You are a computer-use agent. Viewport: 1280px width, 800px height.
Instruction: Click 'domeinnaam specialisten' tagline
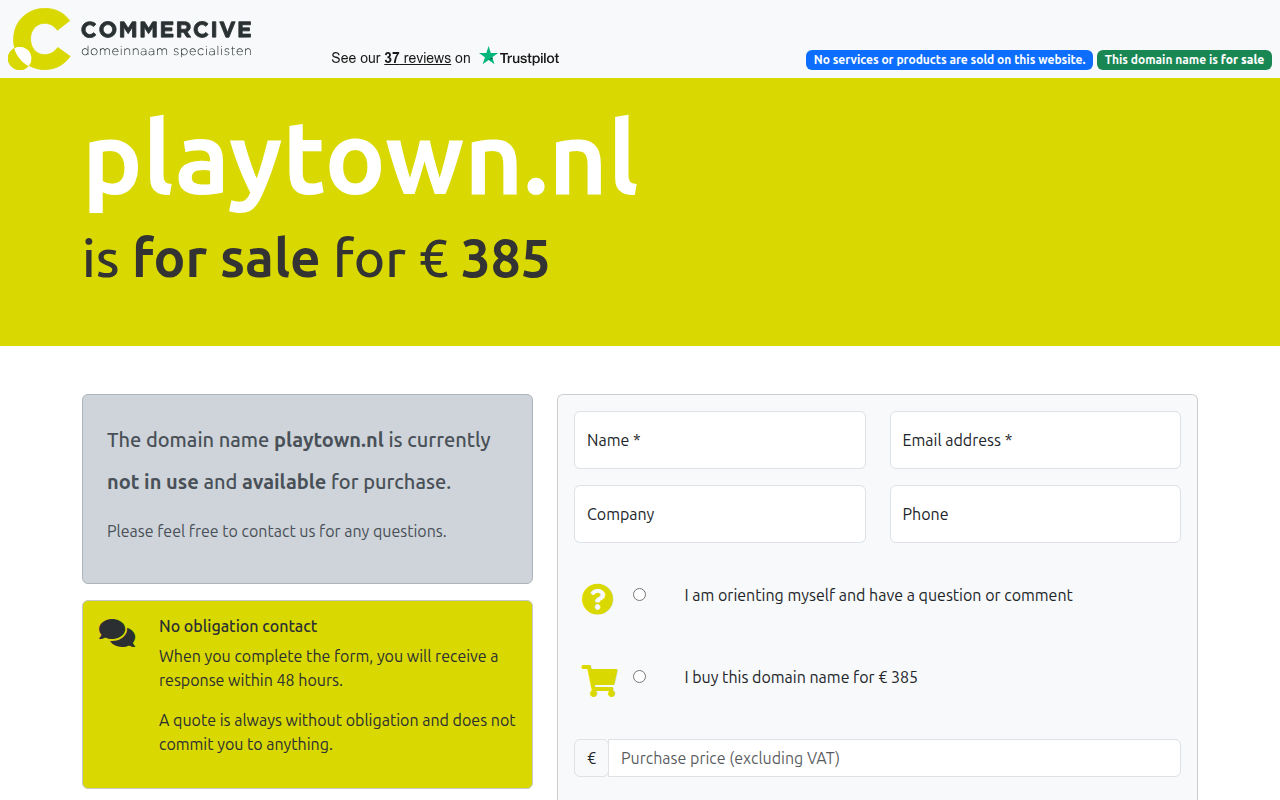[166, 50]
